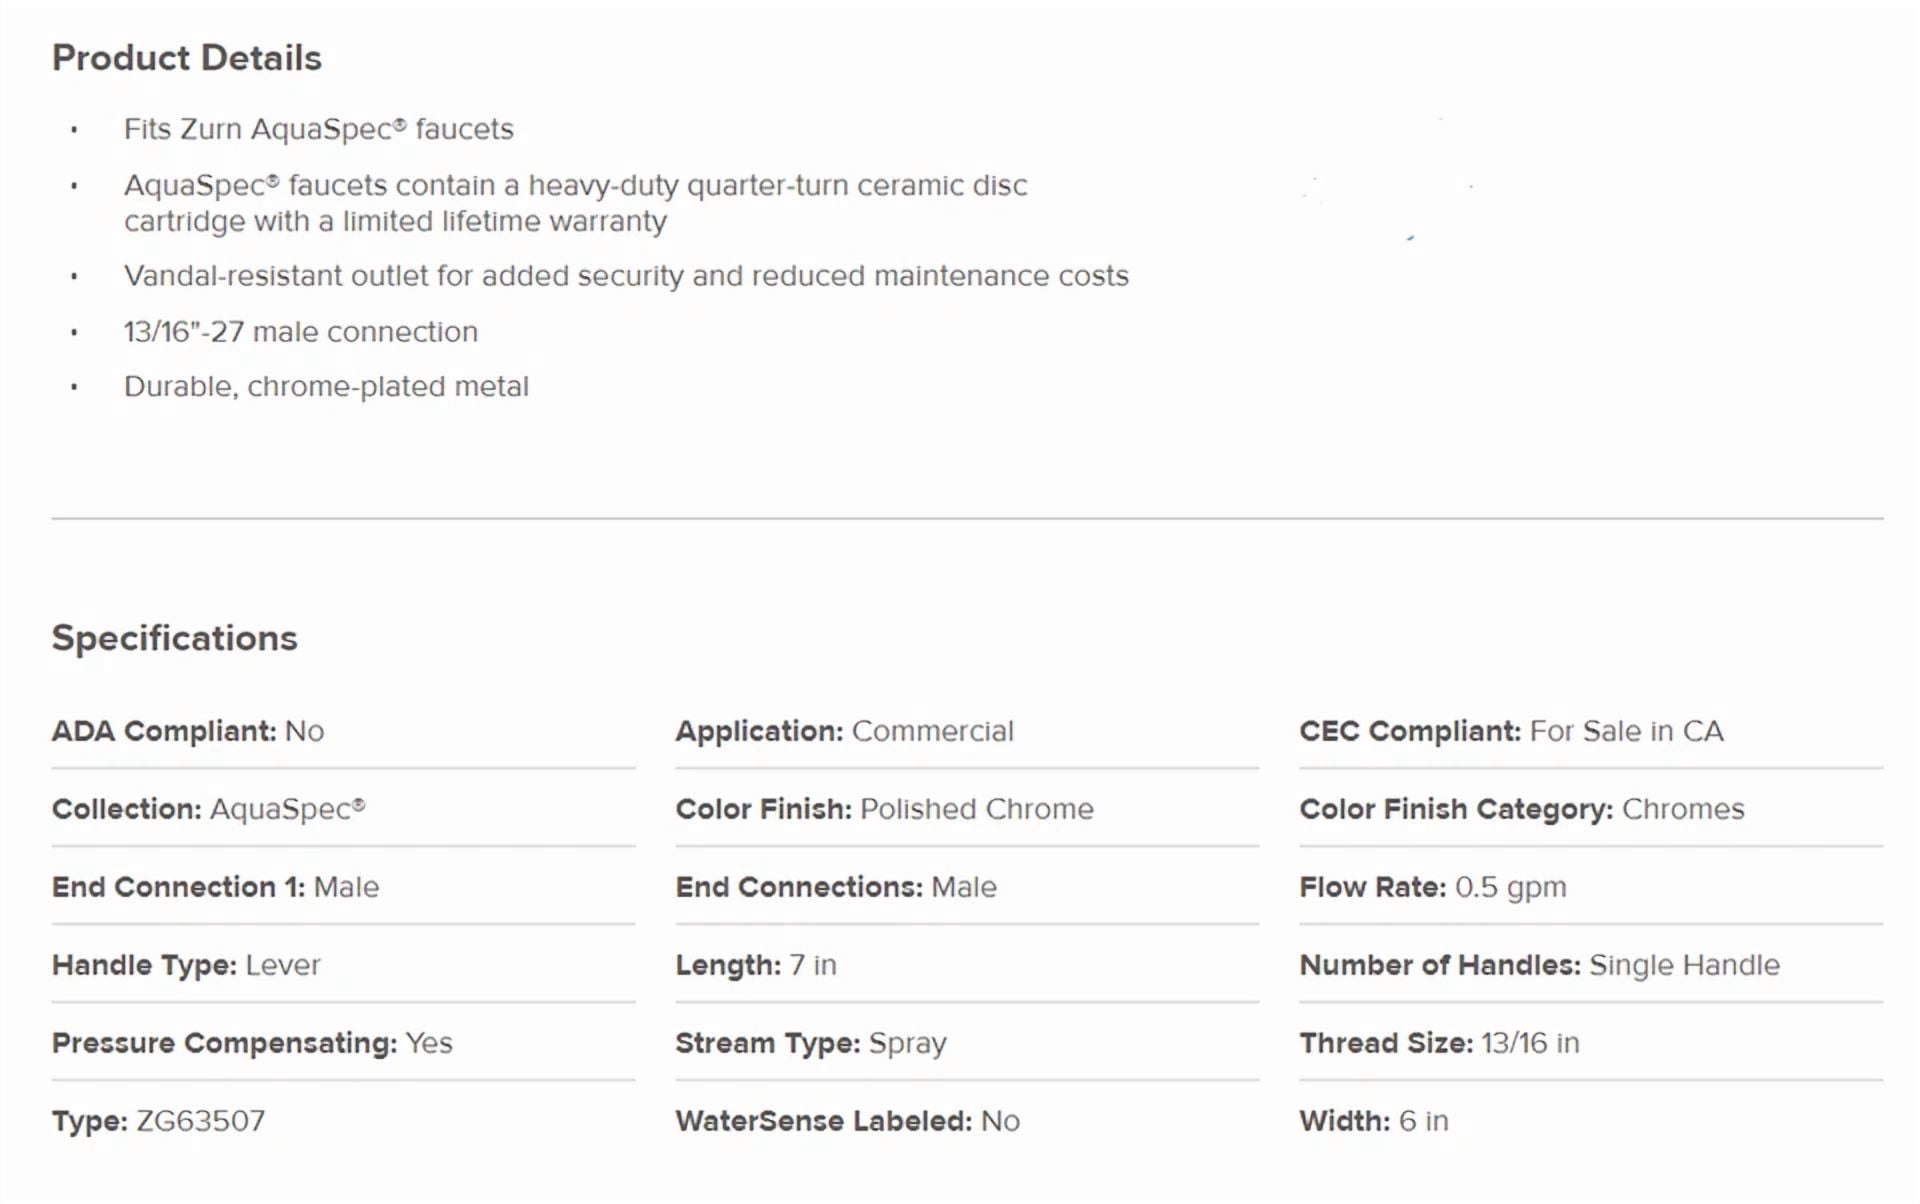1920x1204 pixels.
Task: Click the vandal-resistant outlet bullet text
Action: tap(626, 276)
